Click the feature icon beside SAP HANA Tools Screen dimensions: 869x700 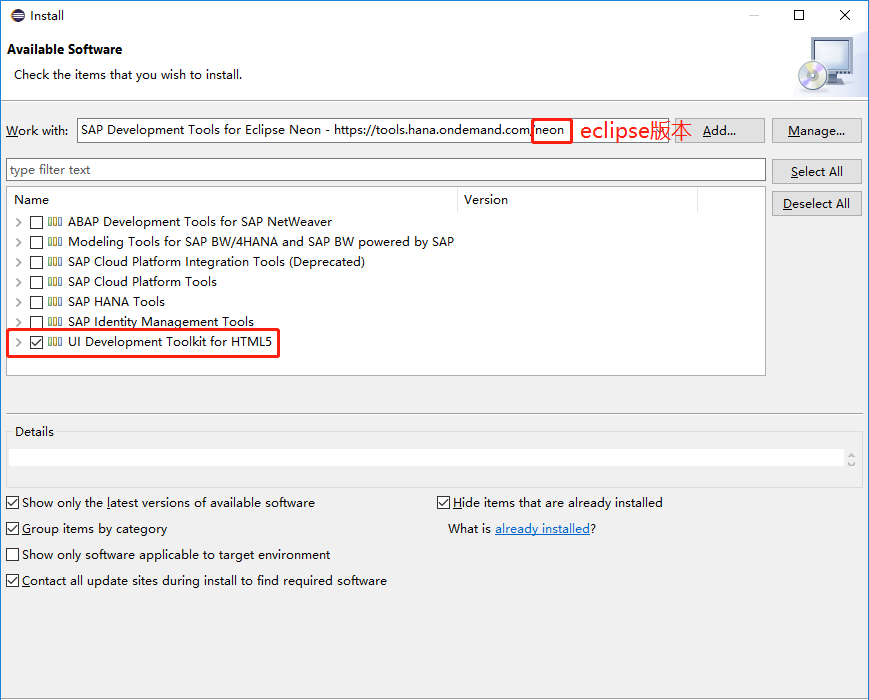[57, 301]
